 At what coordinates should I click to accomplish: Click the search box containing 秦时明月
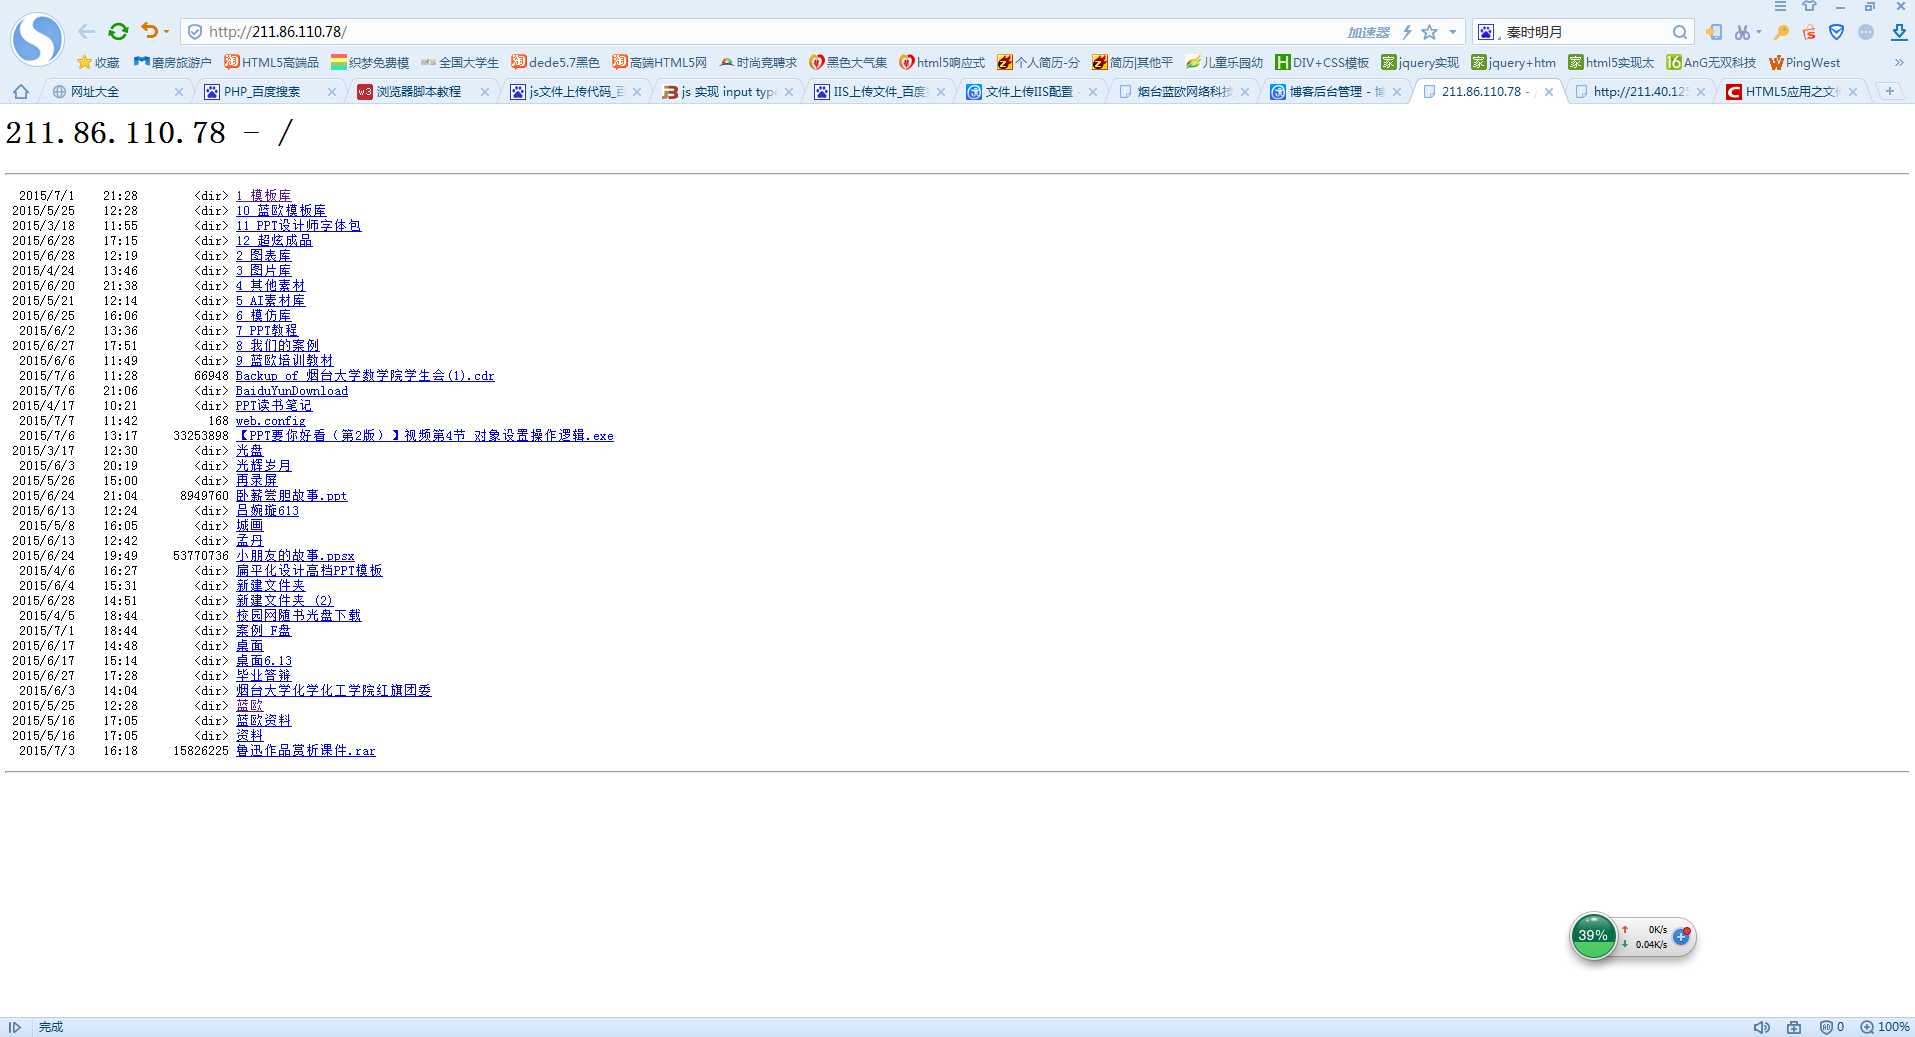pos(1585,32)
